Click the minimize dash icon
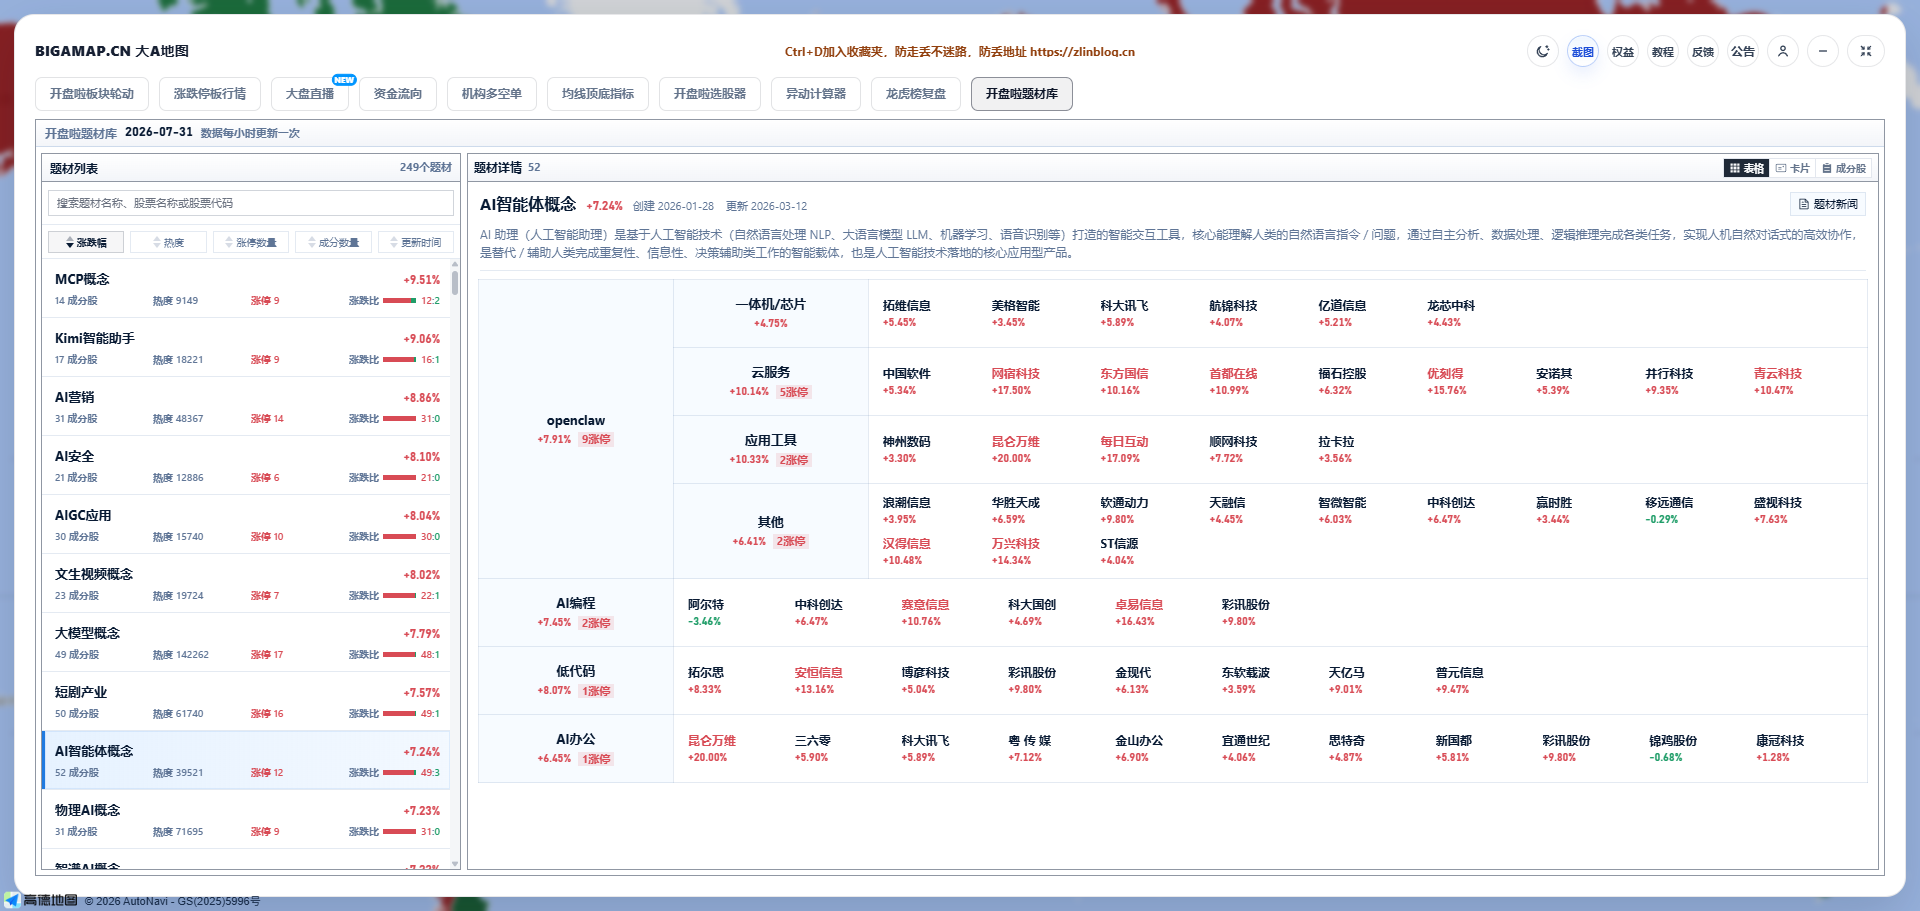 (x=1823, y=51)
